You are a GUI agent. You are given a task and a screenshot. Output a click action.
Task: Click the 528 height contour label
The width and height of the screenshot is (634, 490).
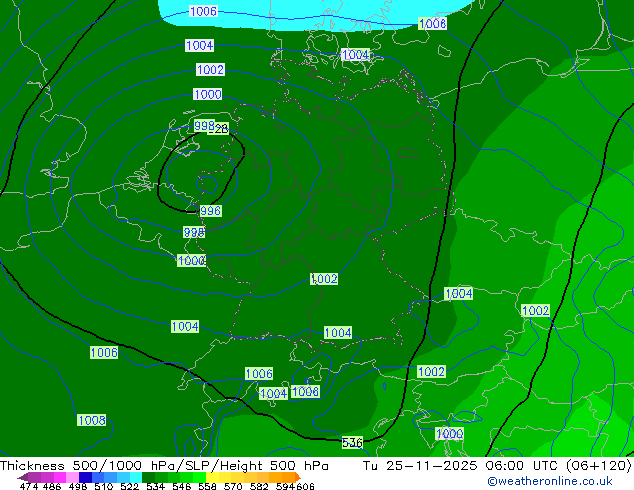pos(221,129)
